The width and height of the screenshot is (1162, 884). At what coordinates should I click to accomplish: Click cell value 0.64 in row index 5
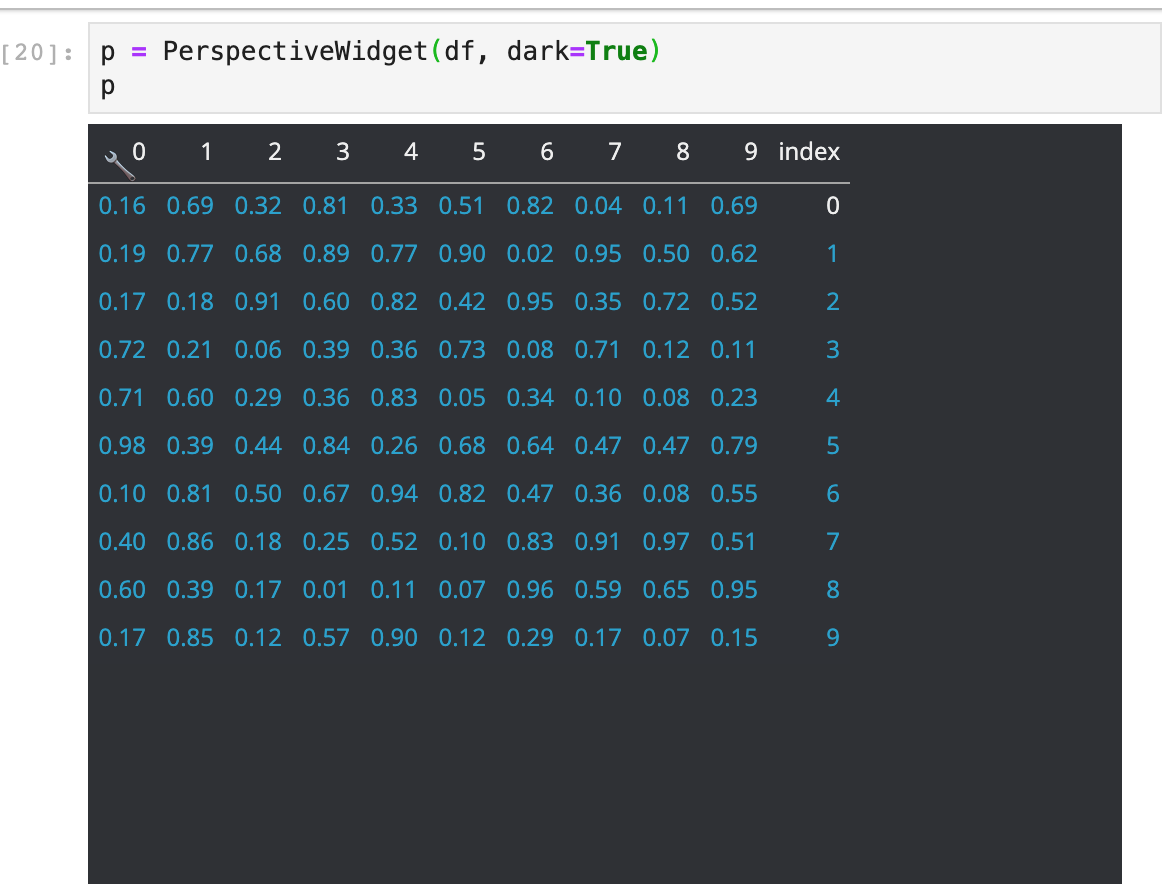pyautogui.click(x=530, y=445)
